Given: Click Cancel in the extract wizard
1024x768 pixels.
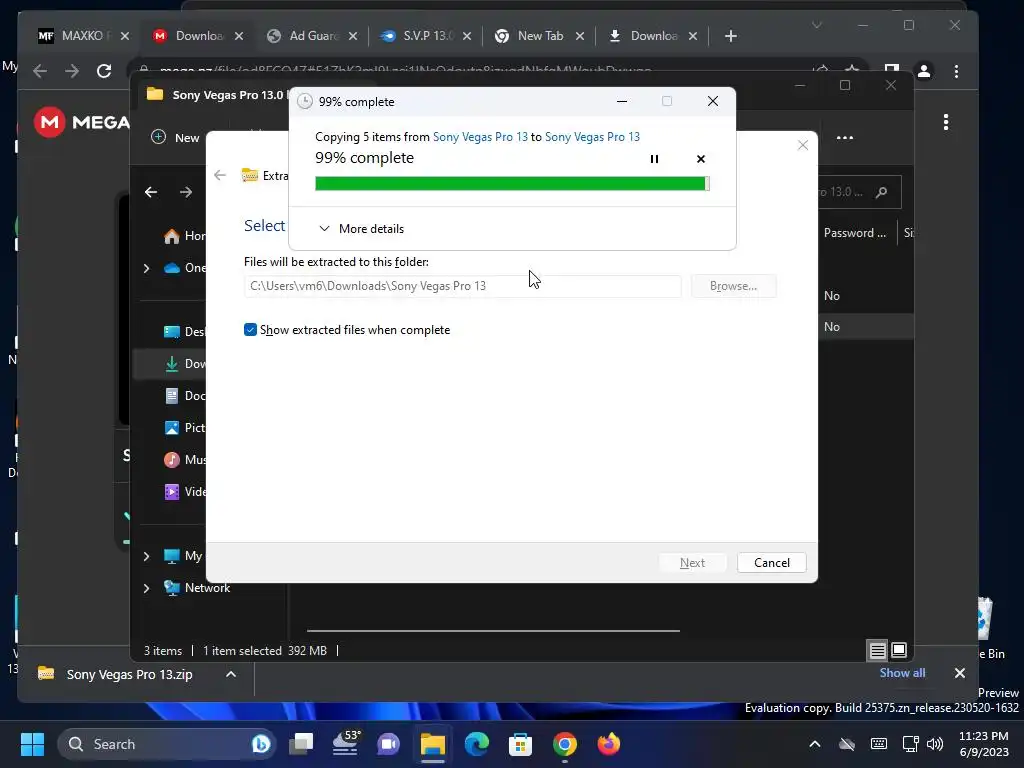Looking at the screenshot, I should 771,563.
